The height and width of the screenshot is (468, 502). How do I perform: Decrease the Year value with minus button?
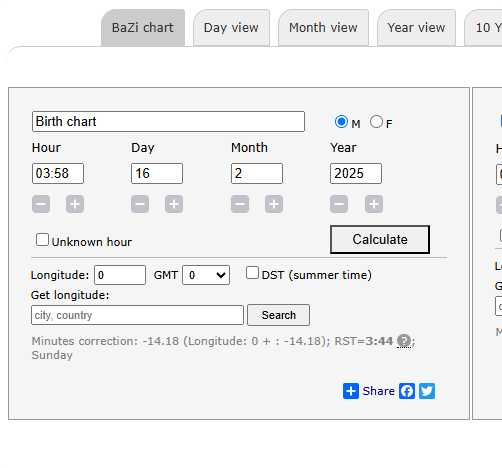tap(339, 204)
